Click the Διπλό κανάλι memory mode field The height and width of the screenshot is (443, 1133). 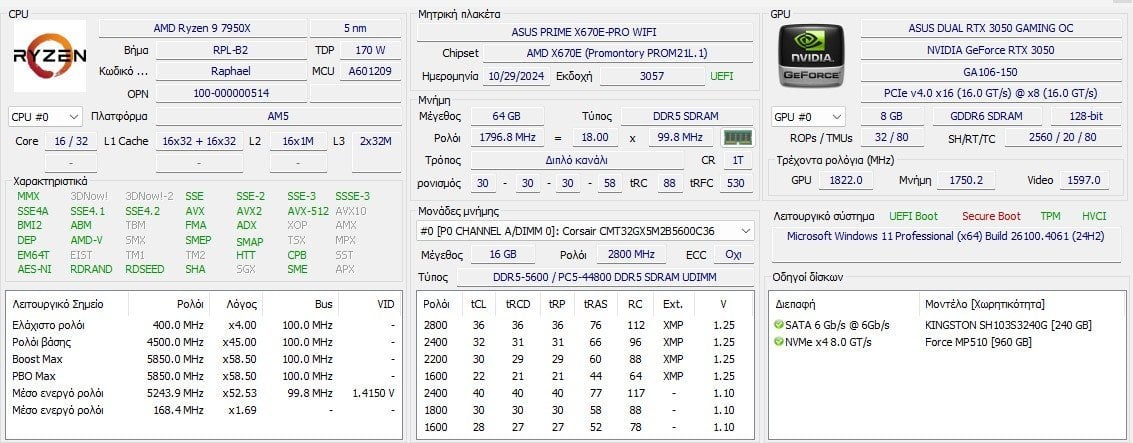(577, 160)
